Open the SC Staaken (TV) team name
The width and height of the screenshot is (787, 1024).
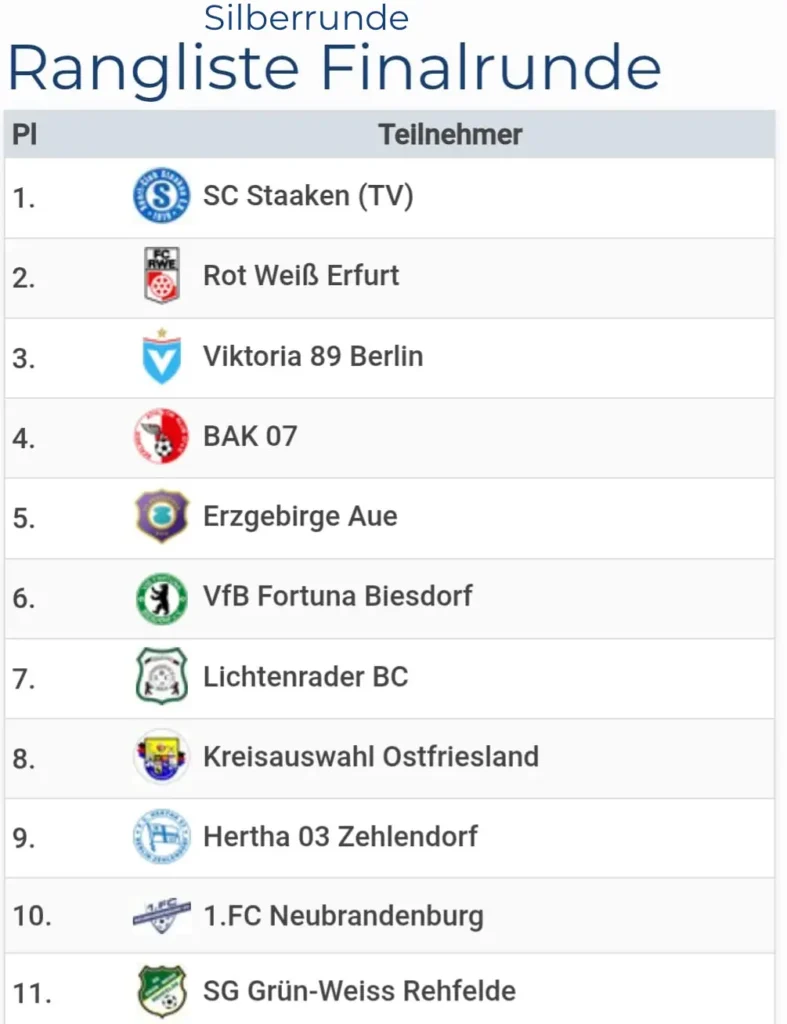(308, 196)
